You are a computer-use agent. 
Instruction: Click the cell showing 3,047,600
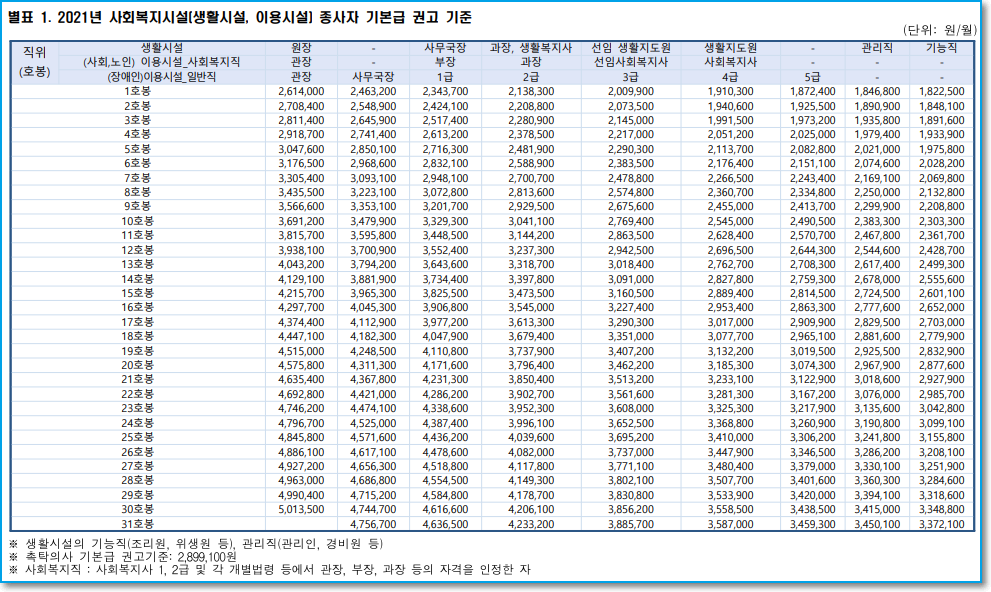[x=301, y=149]
